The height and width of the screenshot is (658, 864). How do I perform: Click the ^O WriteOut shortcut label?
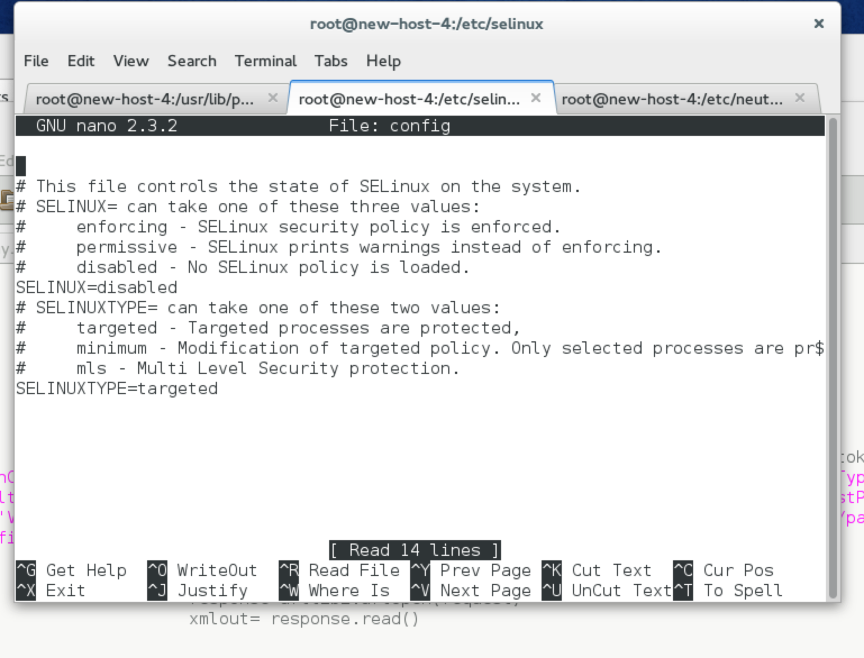pyautogui.click(x=202, y=570)
